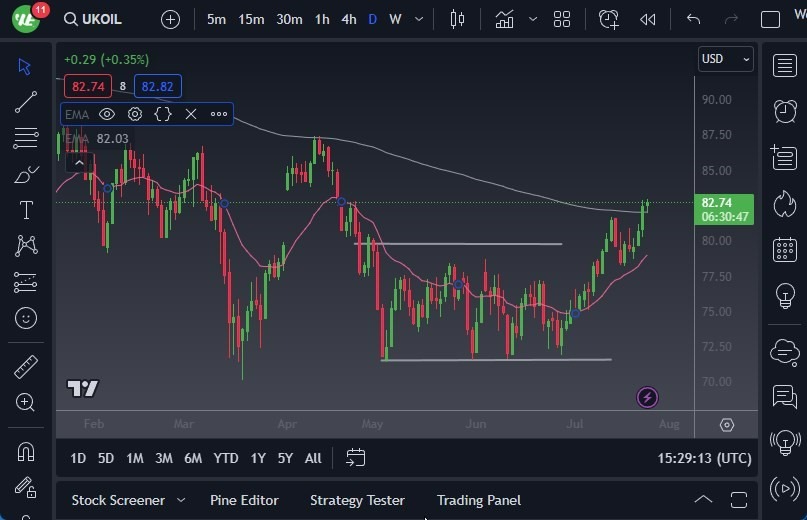Remove the EMA indicator using X
This screenshot has width=807, height=520.
[190, 114]
